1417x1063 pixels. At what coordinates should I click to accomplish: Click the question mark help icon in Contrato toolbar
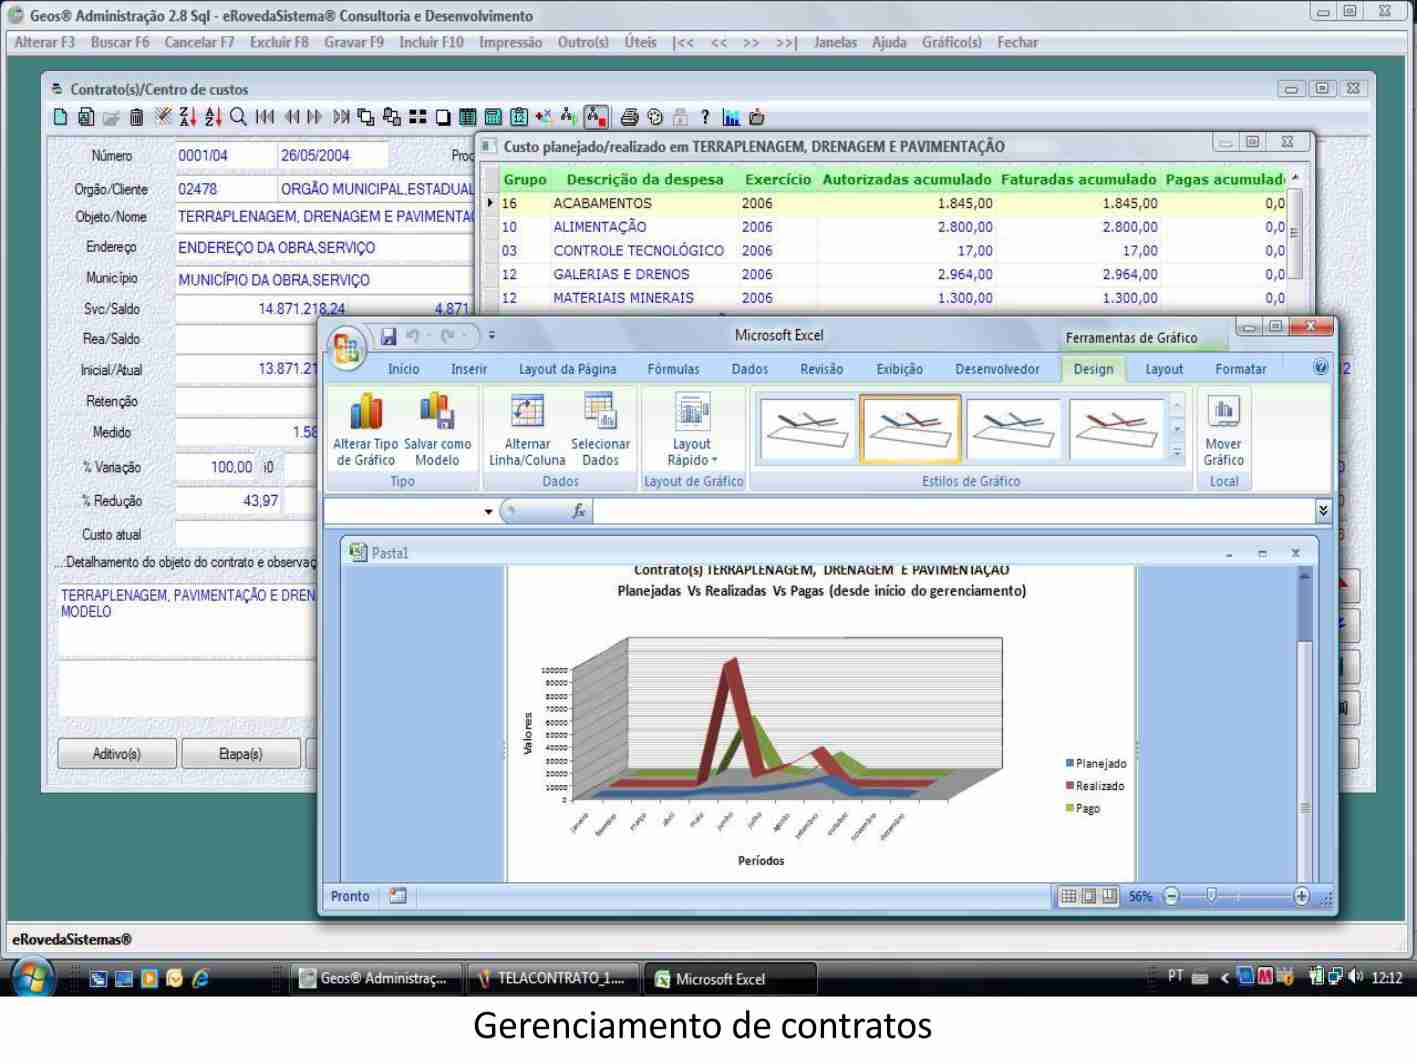(704, 117)
